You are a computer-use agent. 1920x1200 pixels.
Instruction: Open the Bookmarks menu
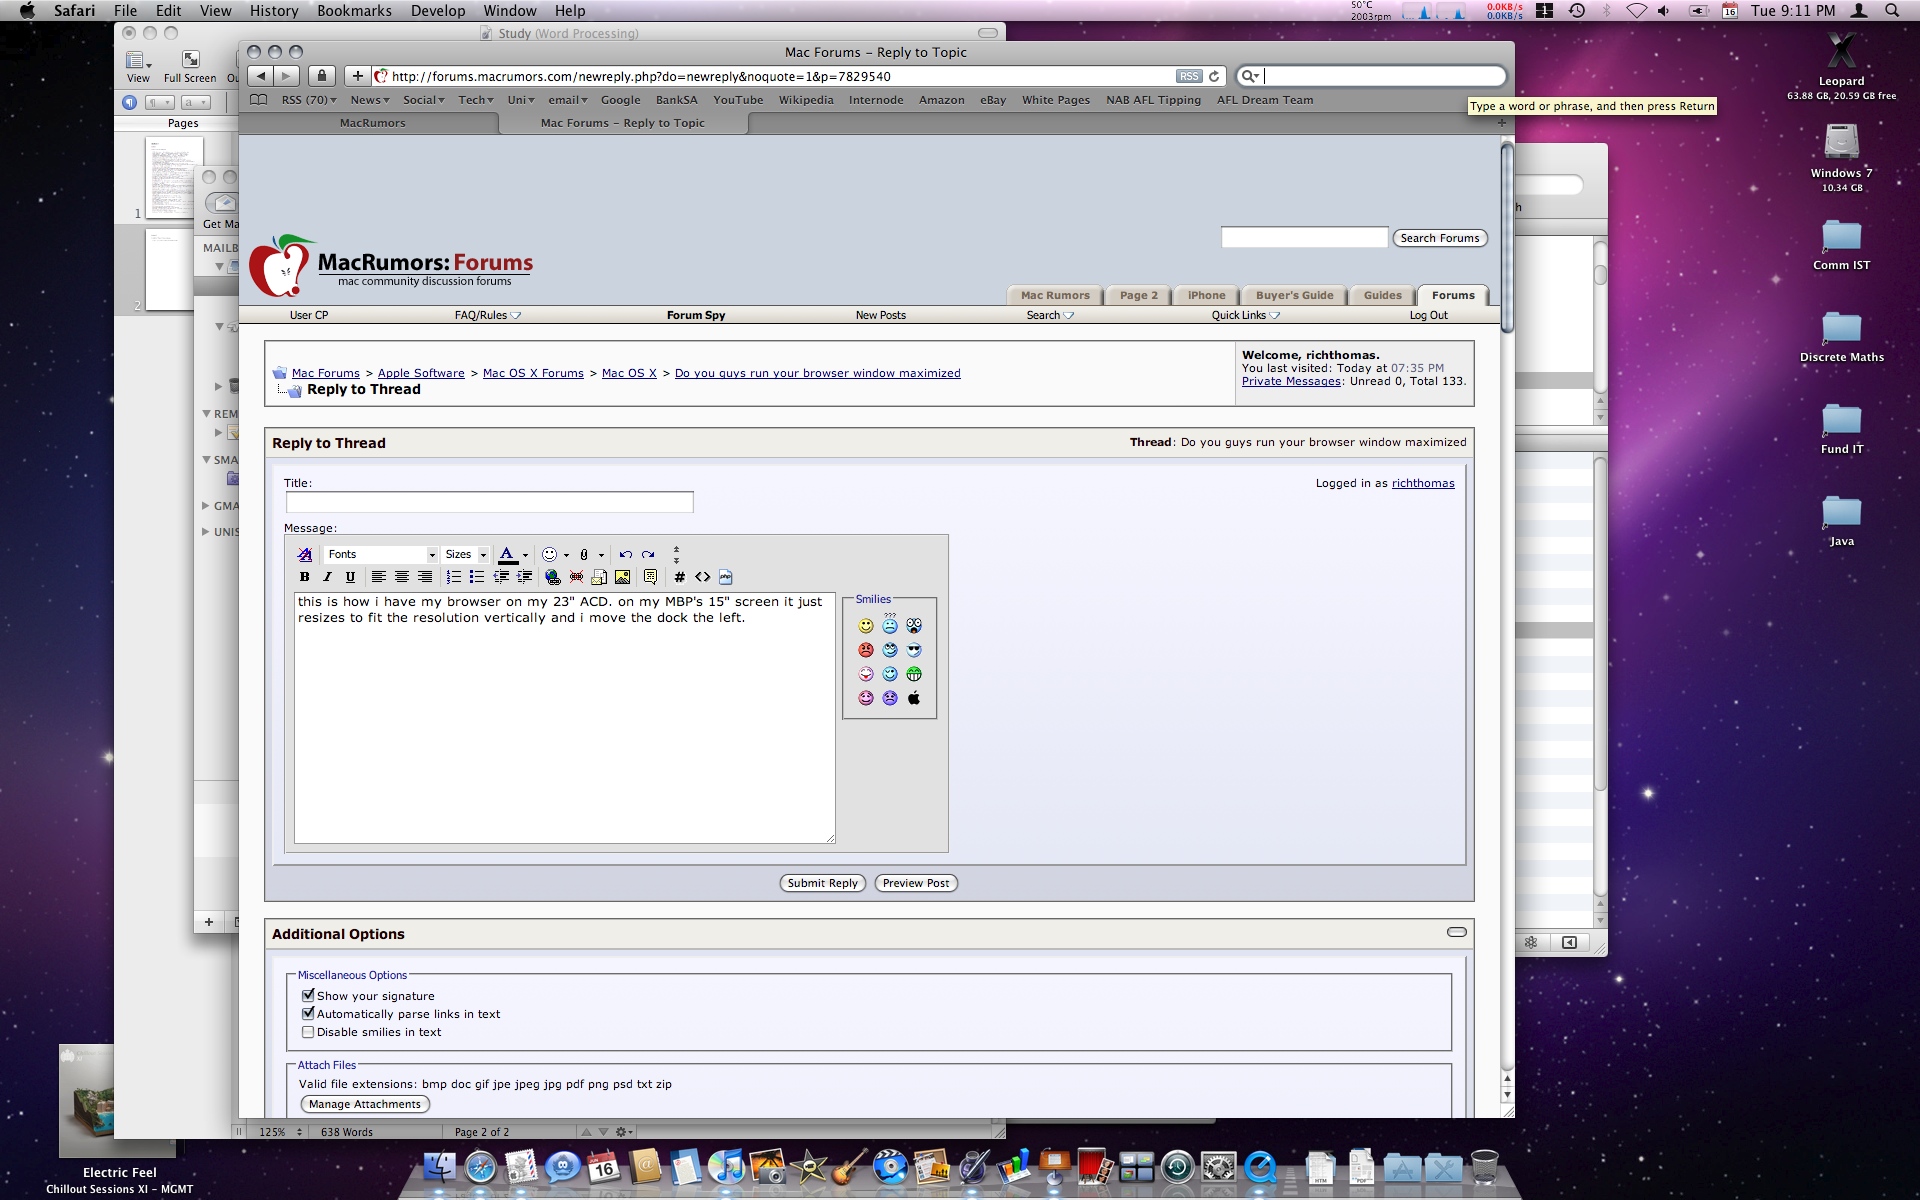pos(354,11)
